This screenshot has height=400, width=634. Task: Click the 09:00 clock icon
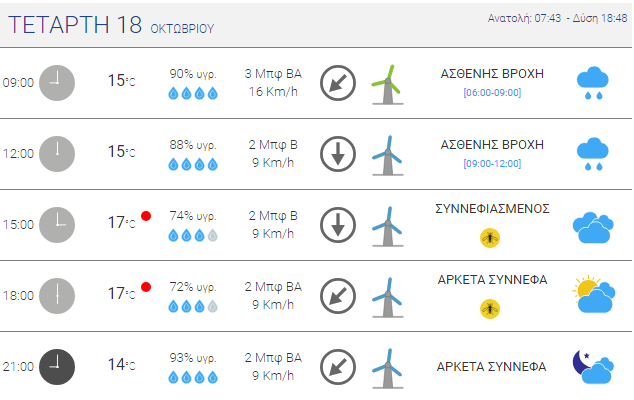(x=57, y=83)
